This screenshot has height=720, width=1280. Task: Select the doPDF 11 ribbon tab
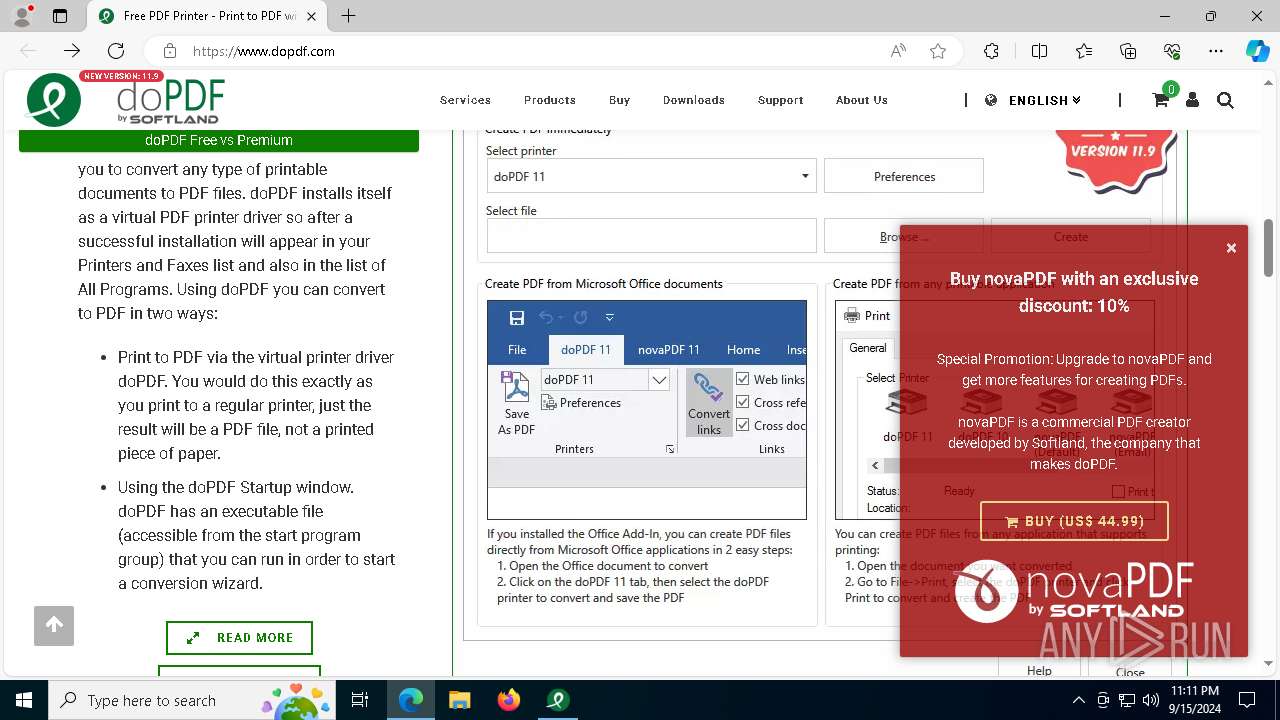point(586,350)
